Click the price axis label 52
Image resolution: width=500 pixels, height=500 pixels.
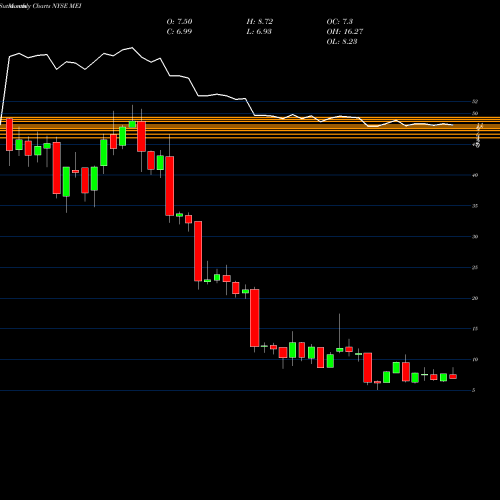[x=475, y=101]
